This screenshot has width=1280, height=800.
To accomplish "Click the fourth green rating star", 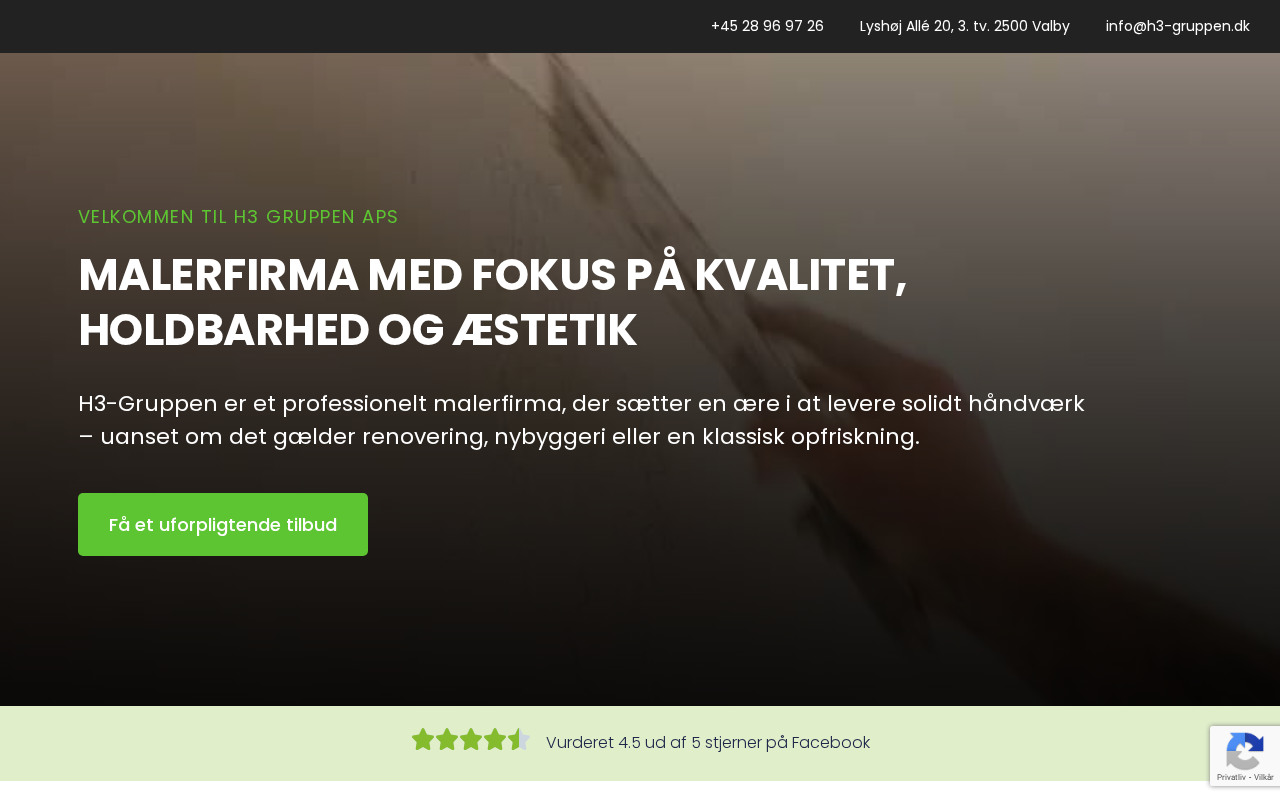I will (x=495, y=740).
